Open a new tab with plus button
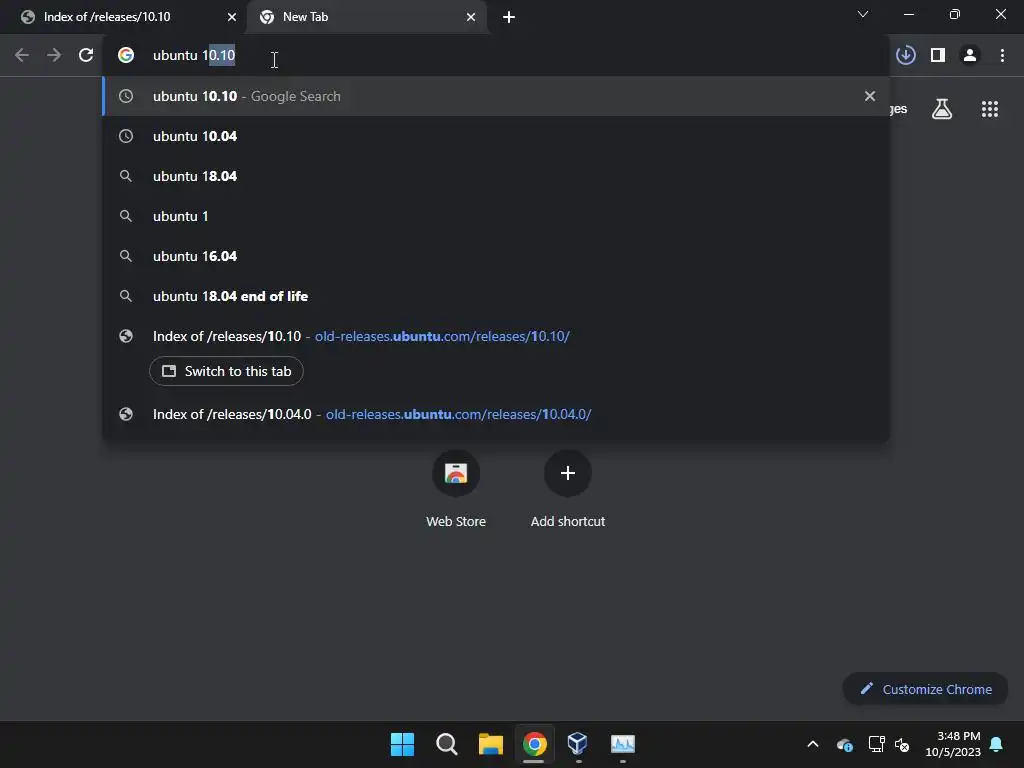The image size is (1024, 768). 509,17
